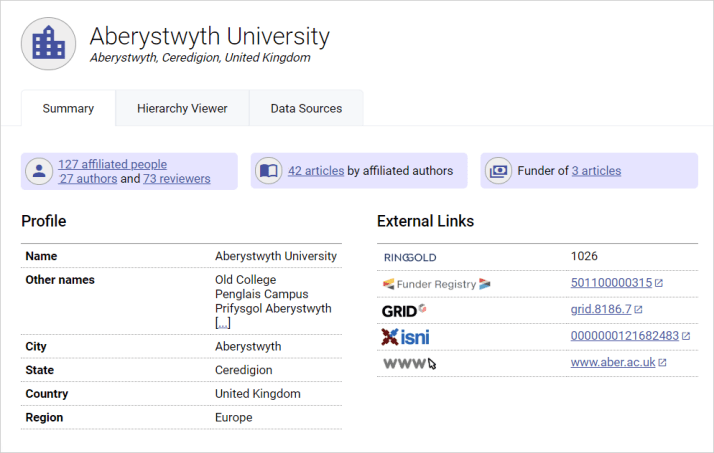Click the open book articles icon
Viewport: 714px width, 453px height.
coord(269,171)
